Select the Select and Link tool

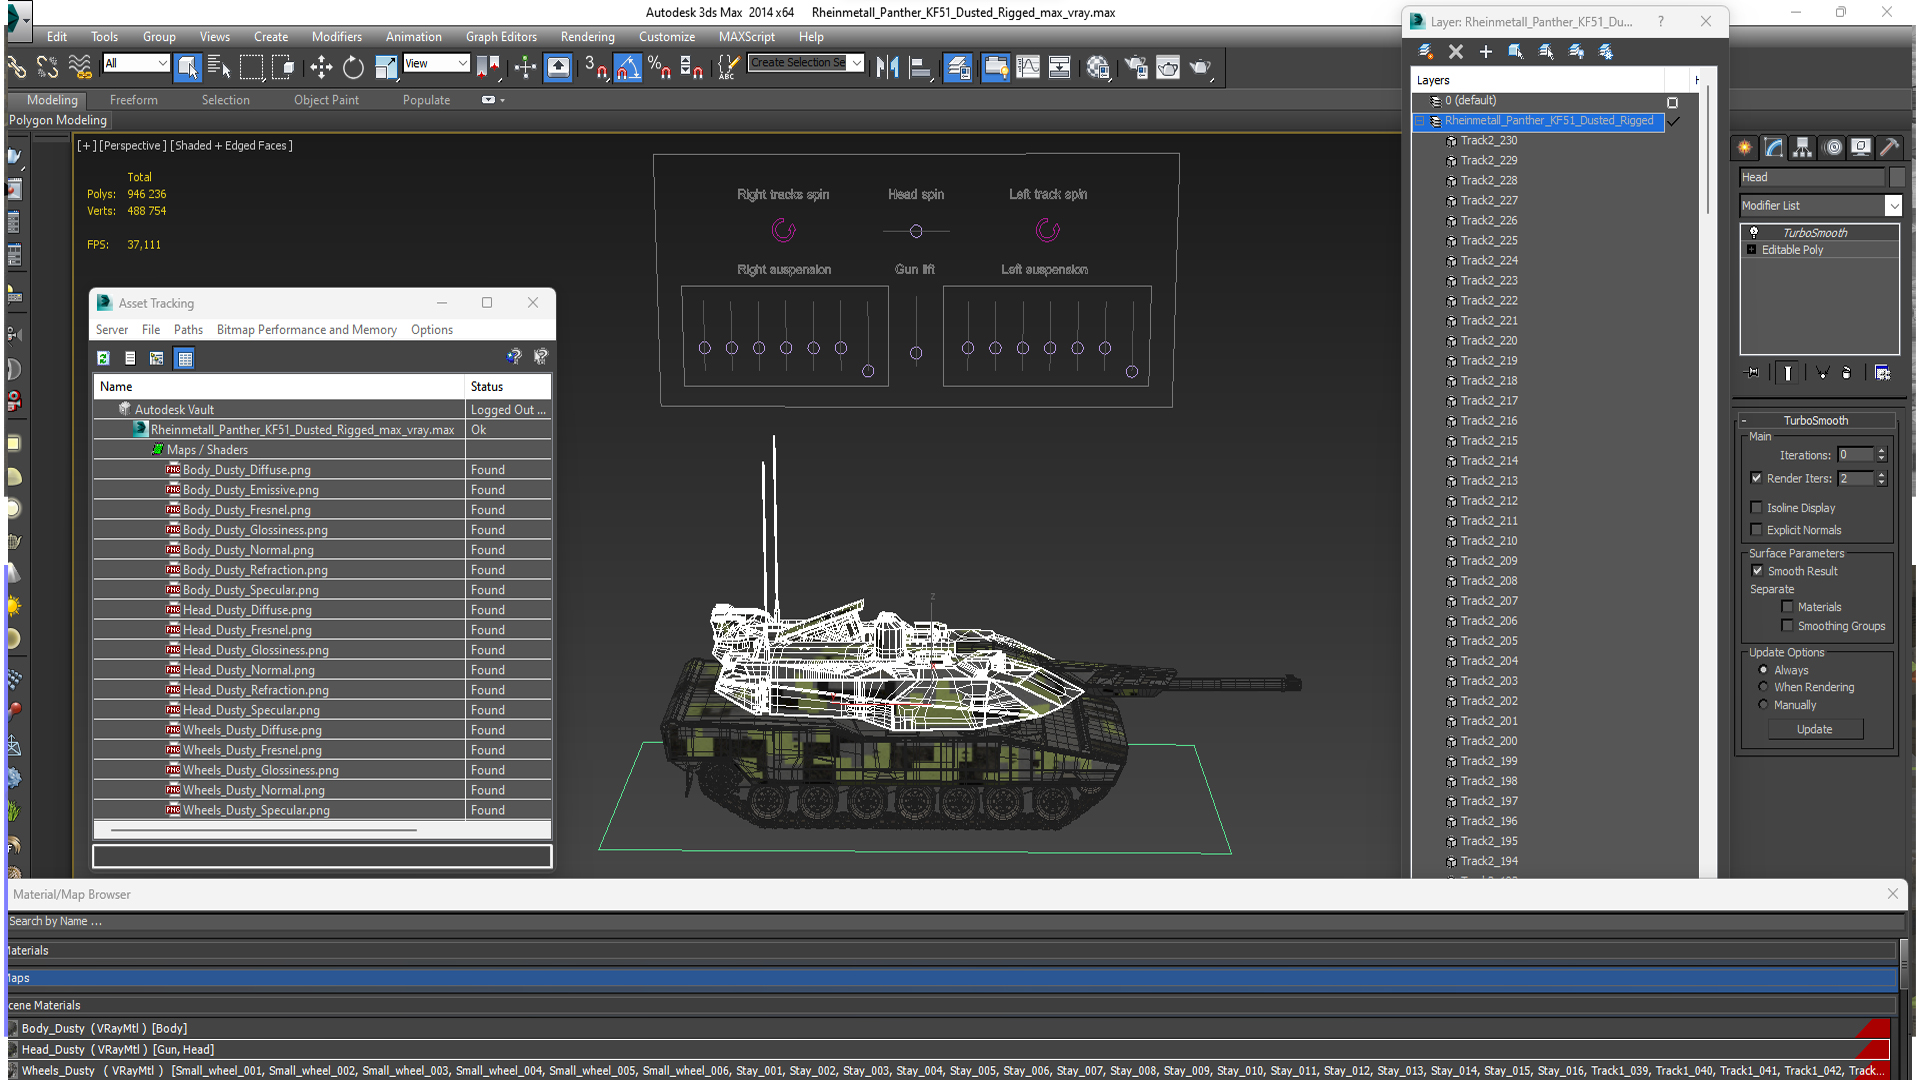click(x=16, y=67)
